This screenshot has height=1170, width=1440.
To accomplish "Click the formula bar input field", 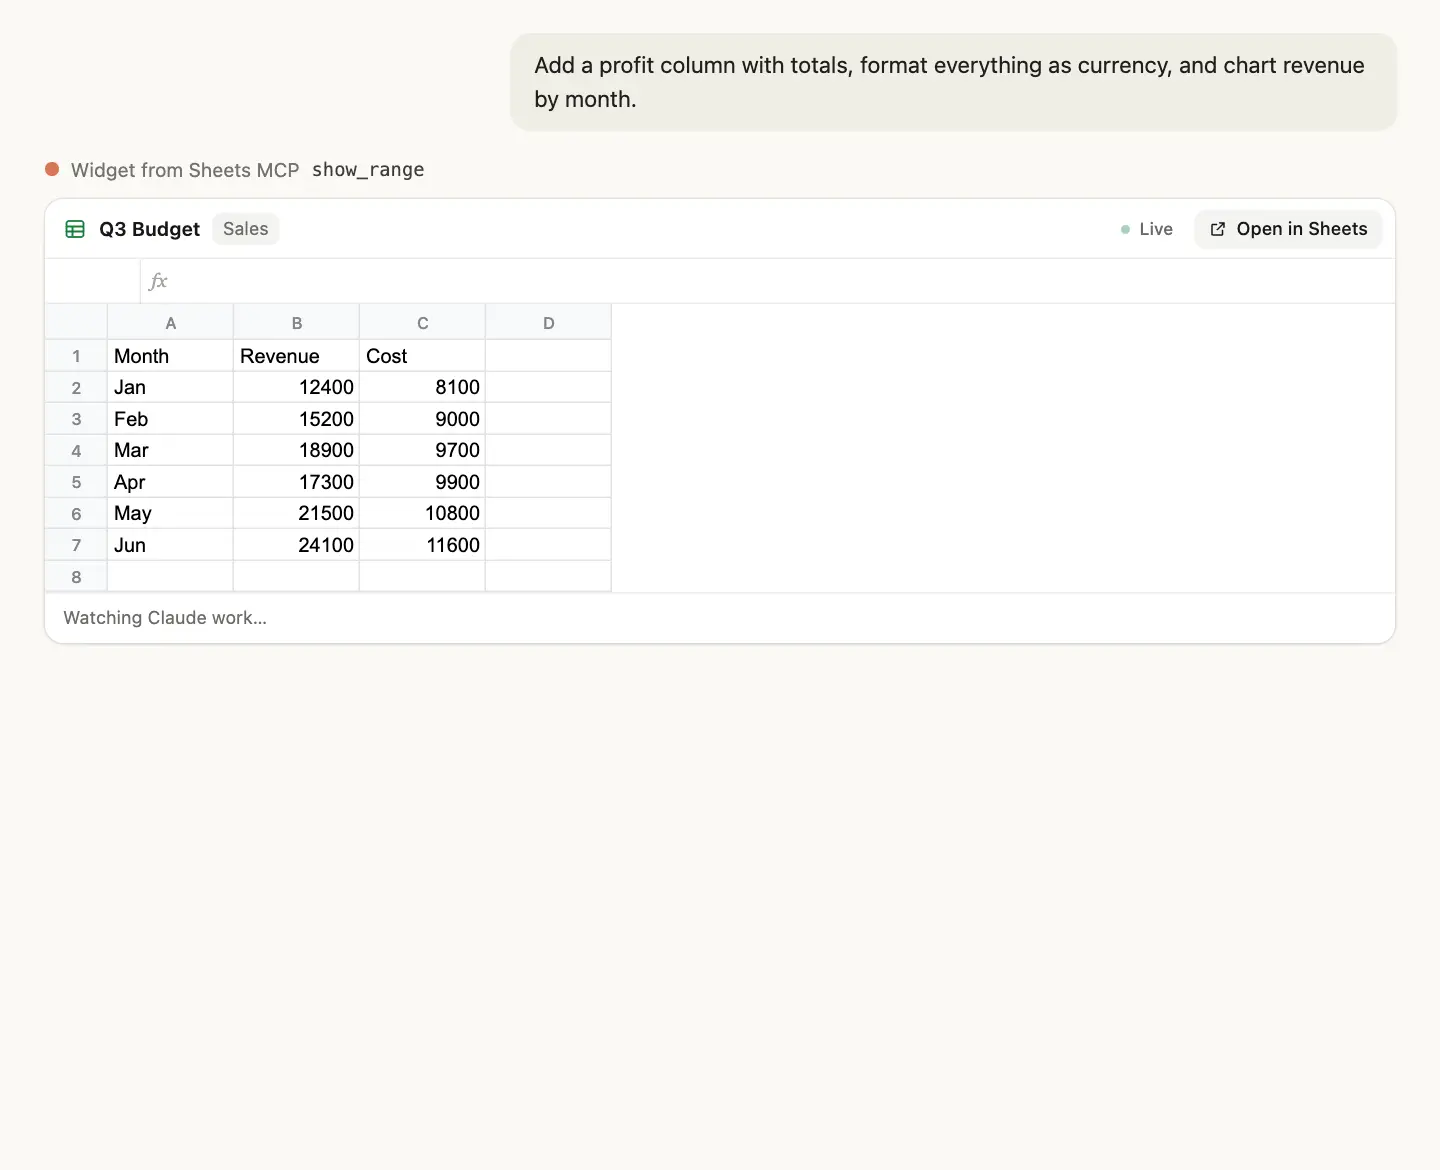I will click(x=767, y=281).
